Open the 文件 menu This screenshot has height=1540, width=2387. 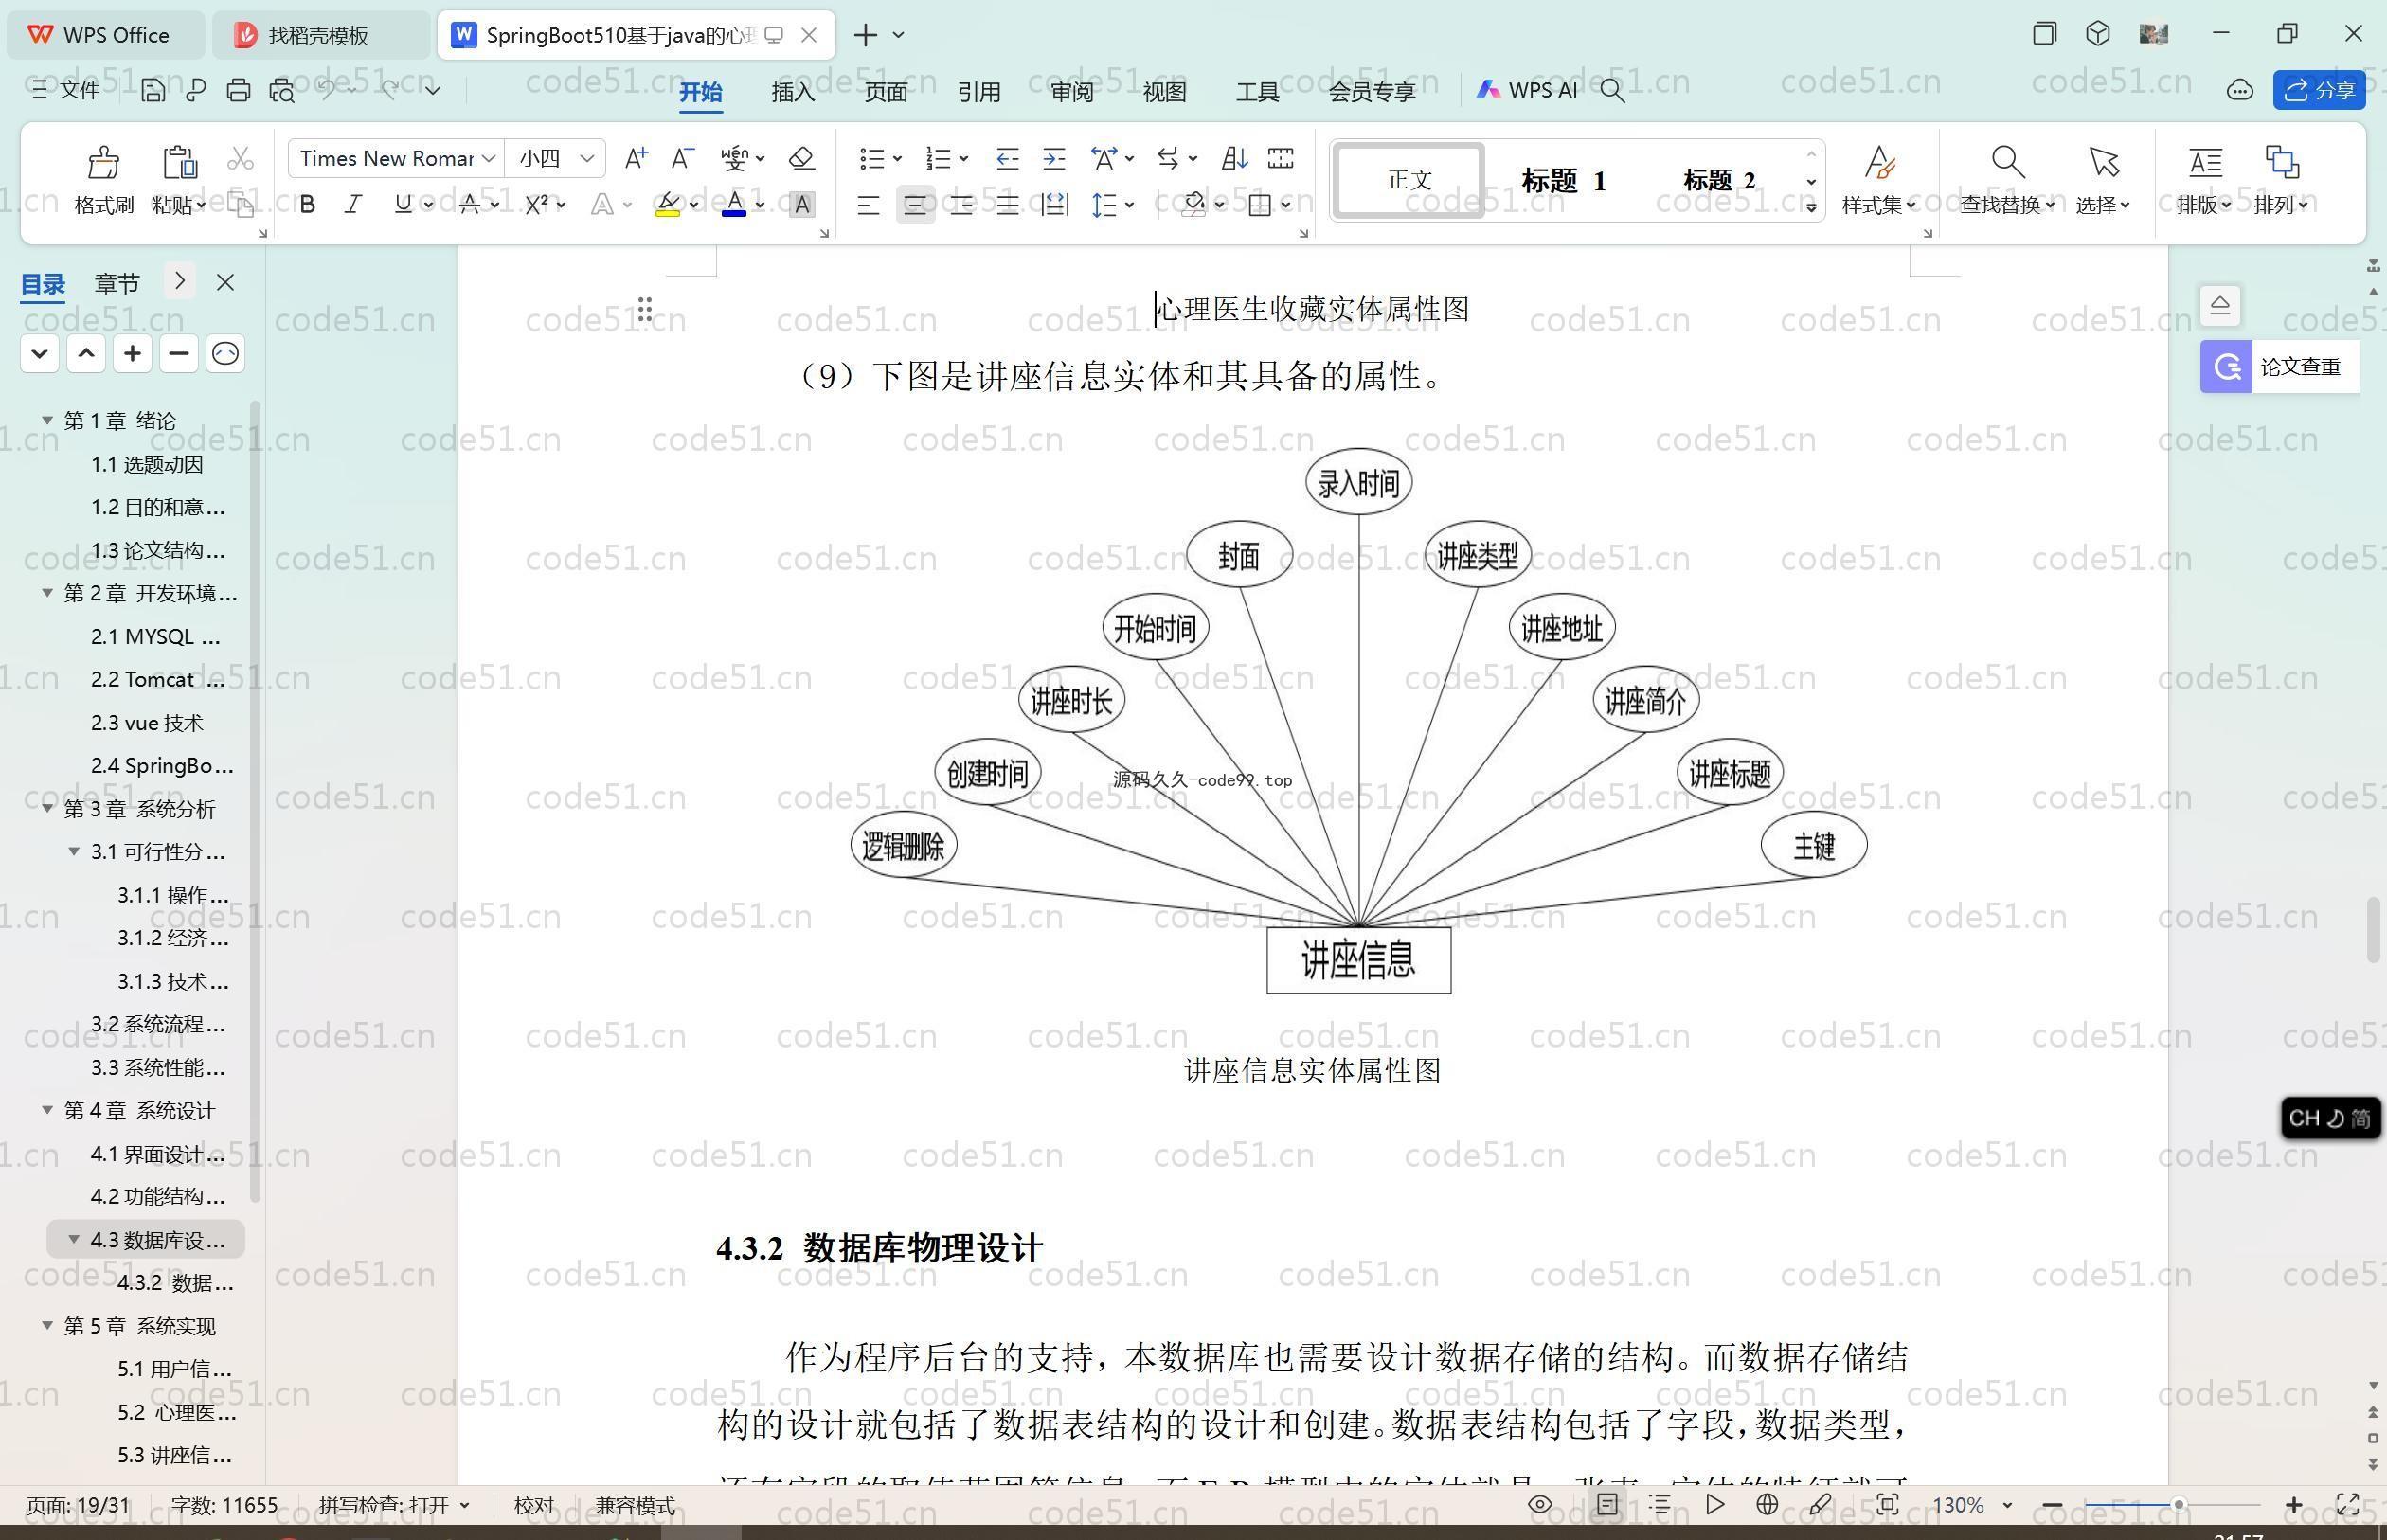tap(65, 90)
